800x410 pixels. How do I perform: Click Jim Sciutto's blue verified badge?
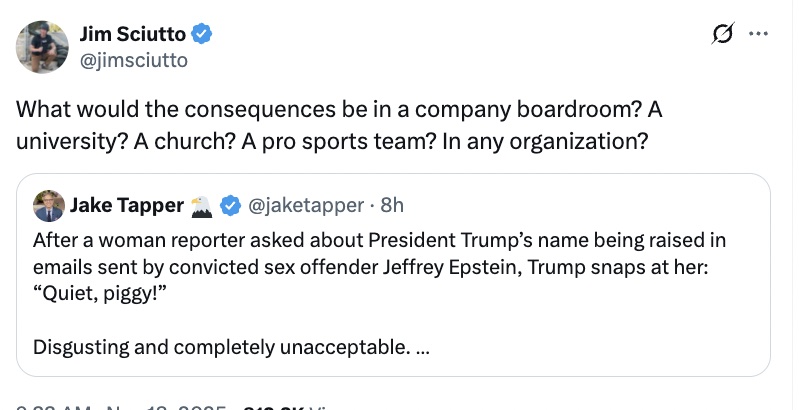click(202, 35)
